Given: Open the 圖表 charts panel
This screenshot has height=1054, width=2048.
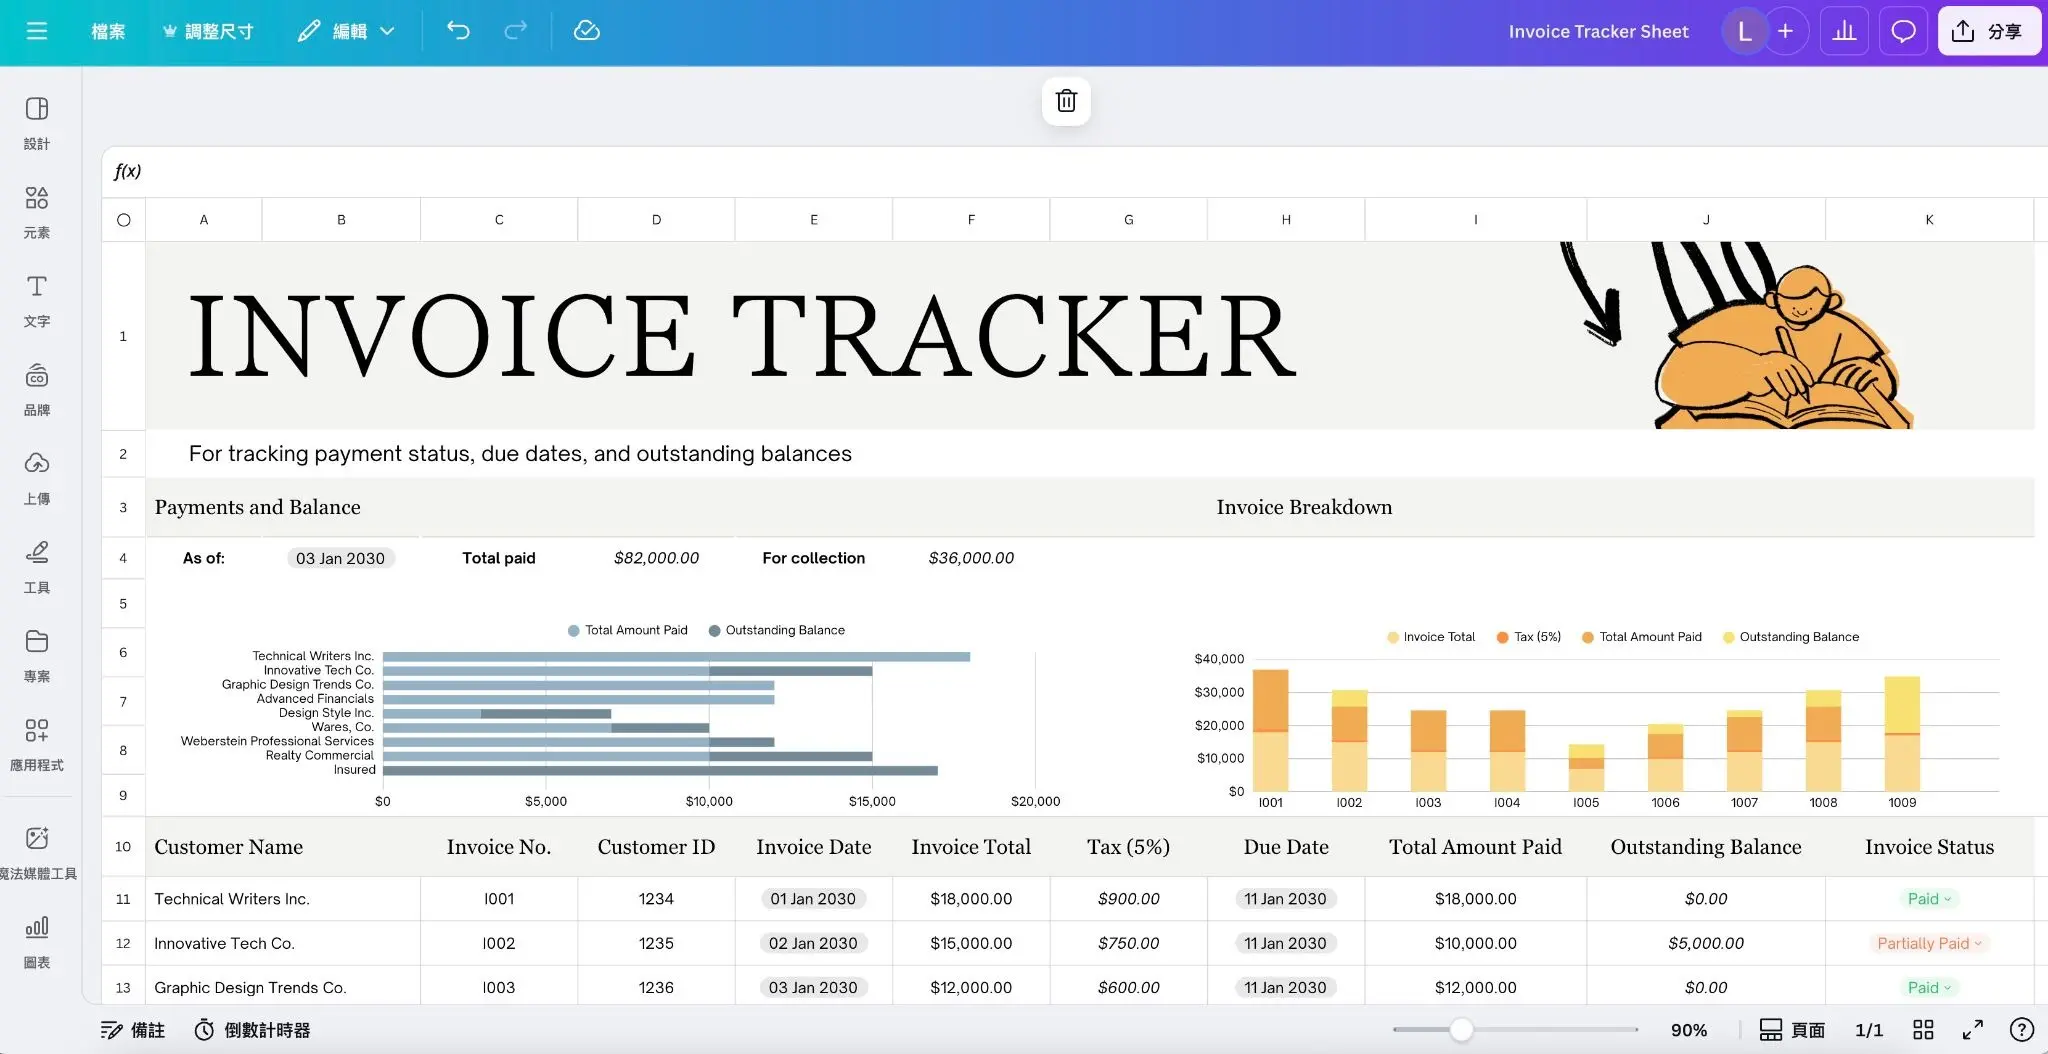Looking at the screenshot, I should 37,940.
